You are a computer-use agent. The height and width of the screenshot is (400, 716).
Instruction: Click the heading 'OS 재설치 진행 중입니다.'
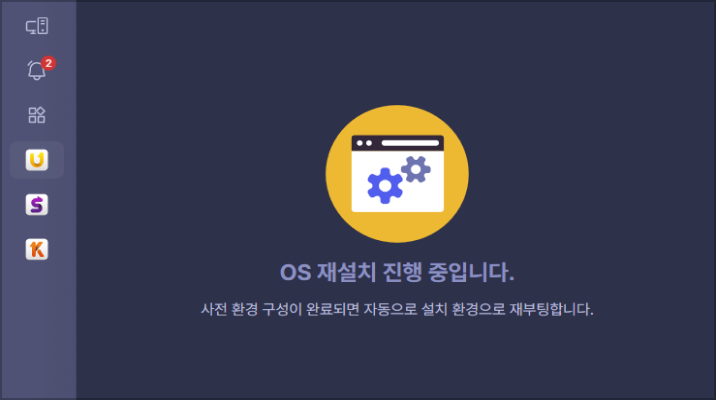click(397, 272)
